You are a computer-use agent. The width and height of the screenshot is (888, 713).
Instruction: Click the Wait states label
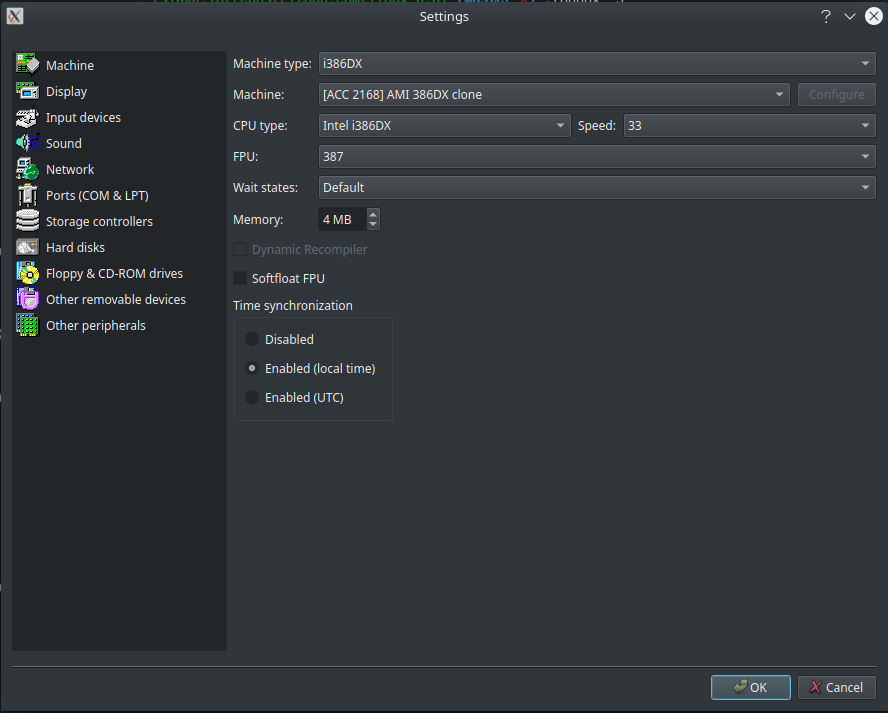[266, 187]
